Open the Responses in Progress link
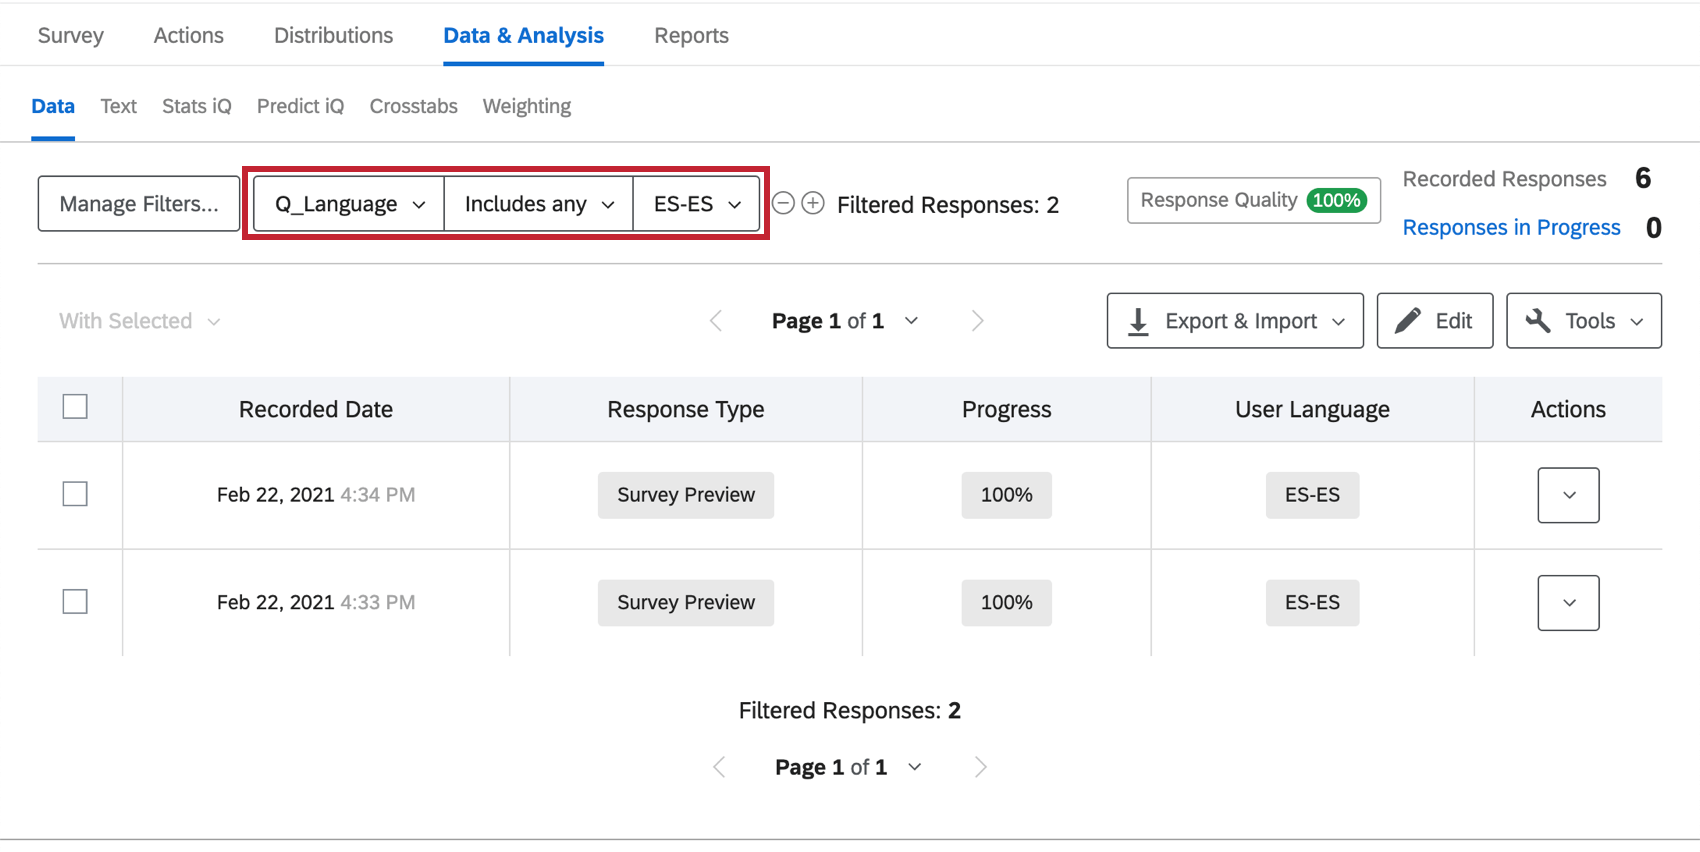 pyautogui.click(x=1511, y=228)
